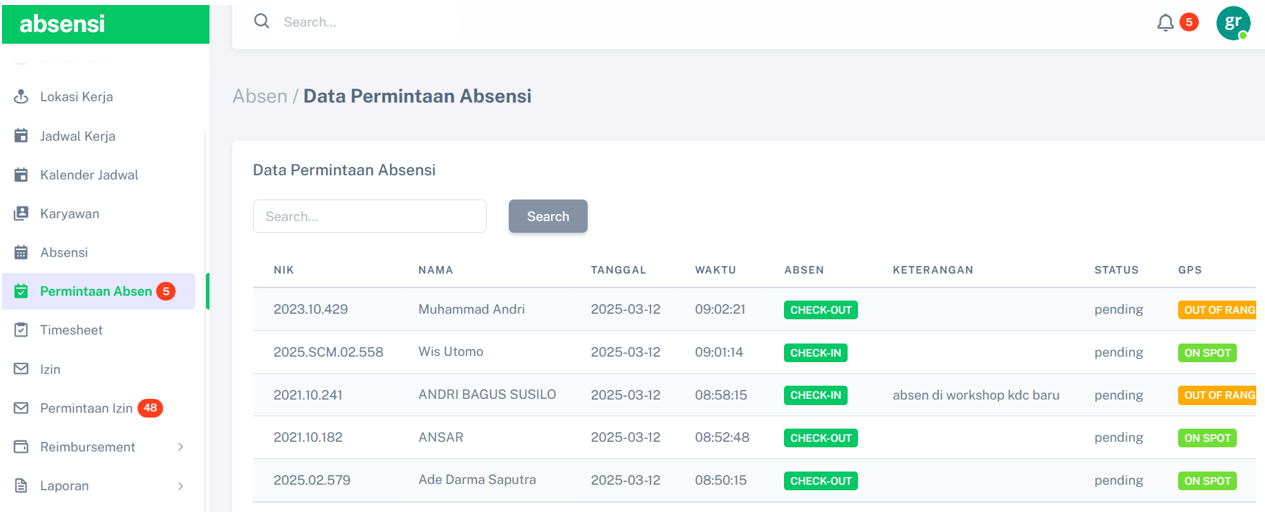Expand the Reimbursement submenu chevron
This screenshot has width=1265, height=512.
(x=181, y=447)
